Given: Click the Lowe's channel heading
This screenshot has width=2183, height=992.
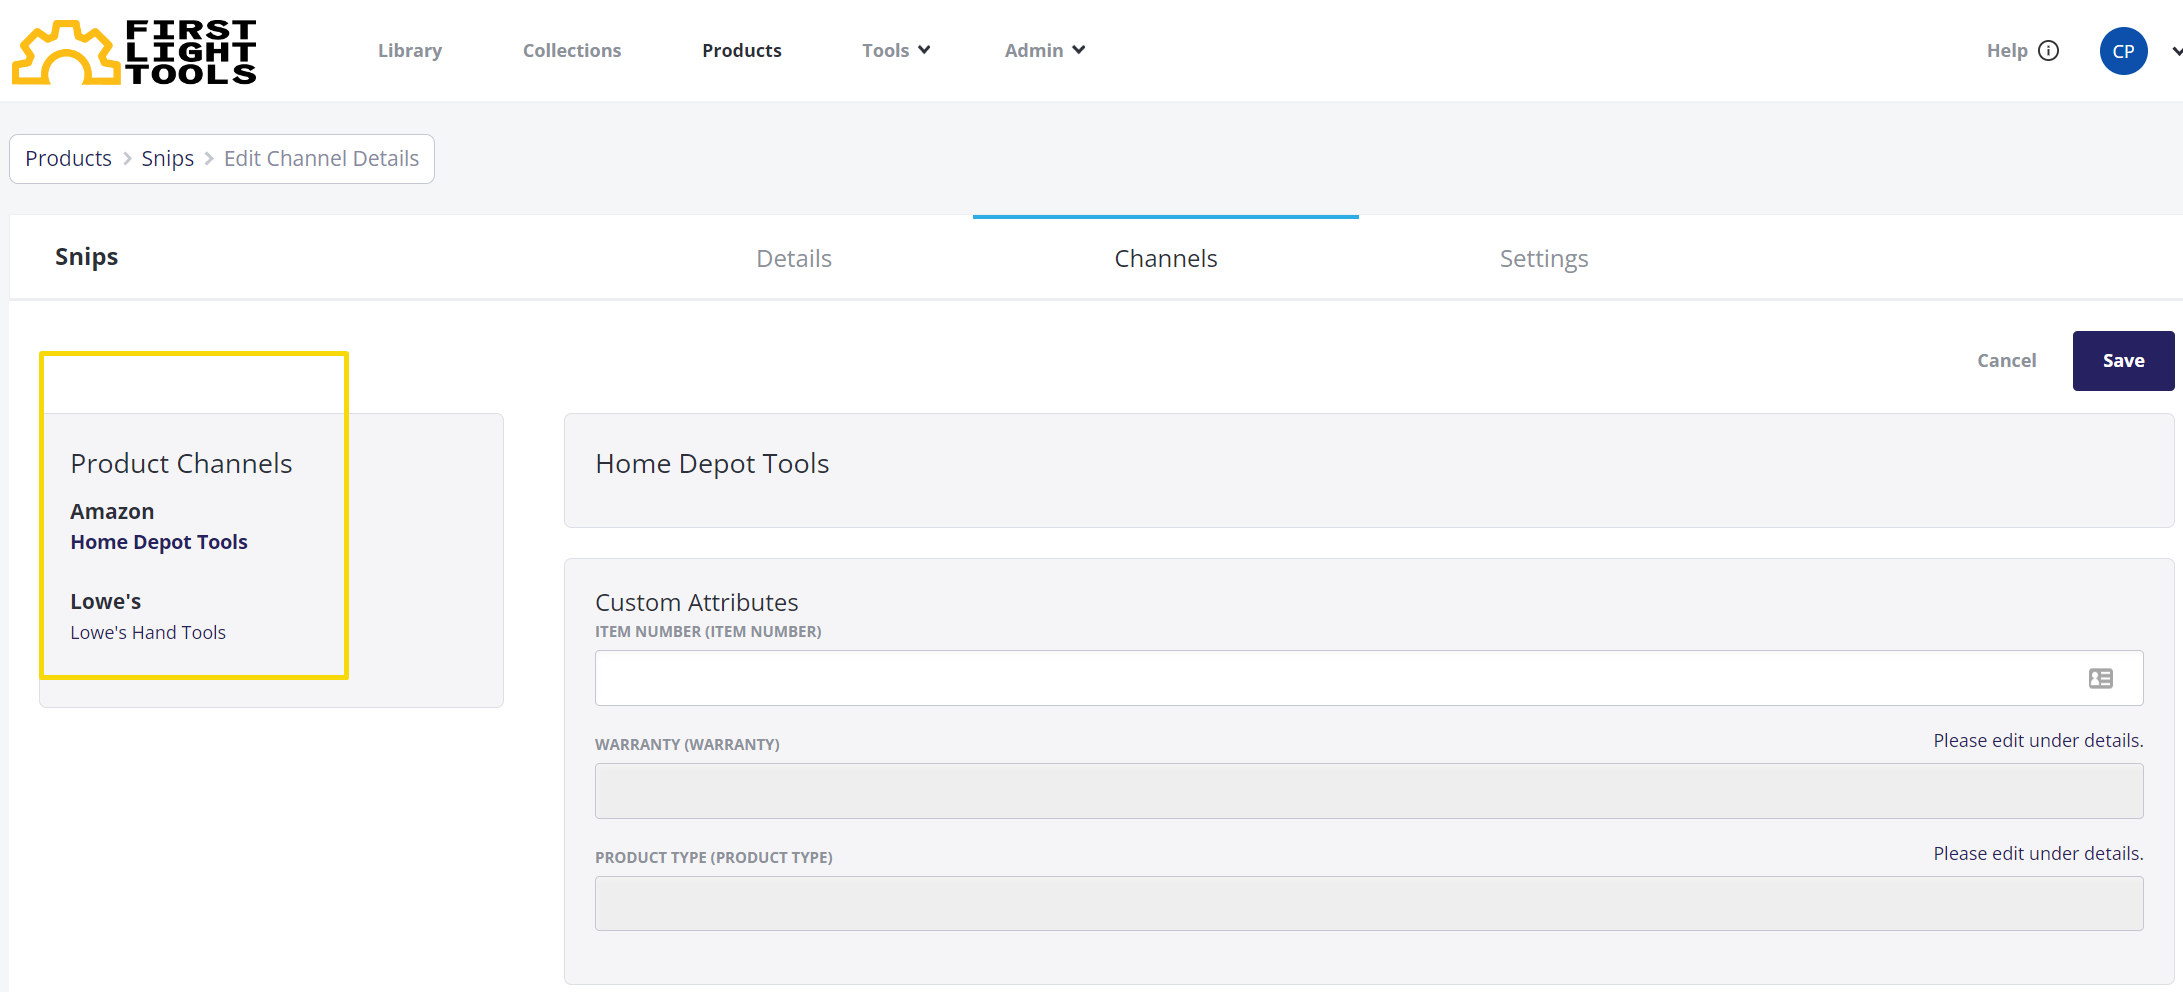Looking at the screenshot, I should [x=105, y=602].
